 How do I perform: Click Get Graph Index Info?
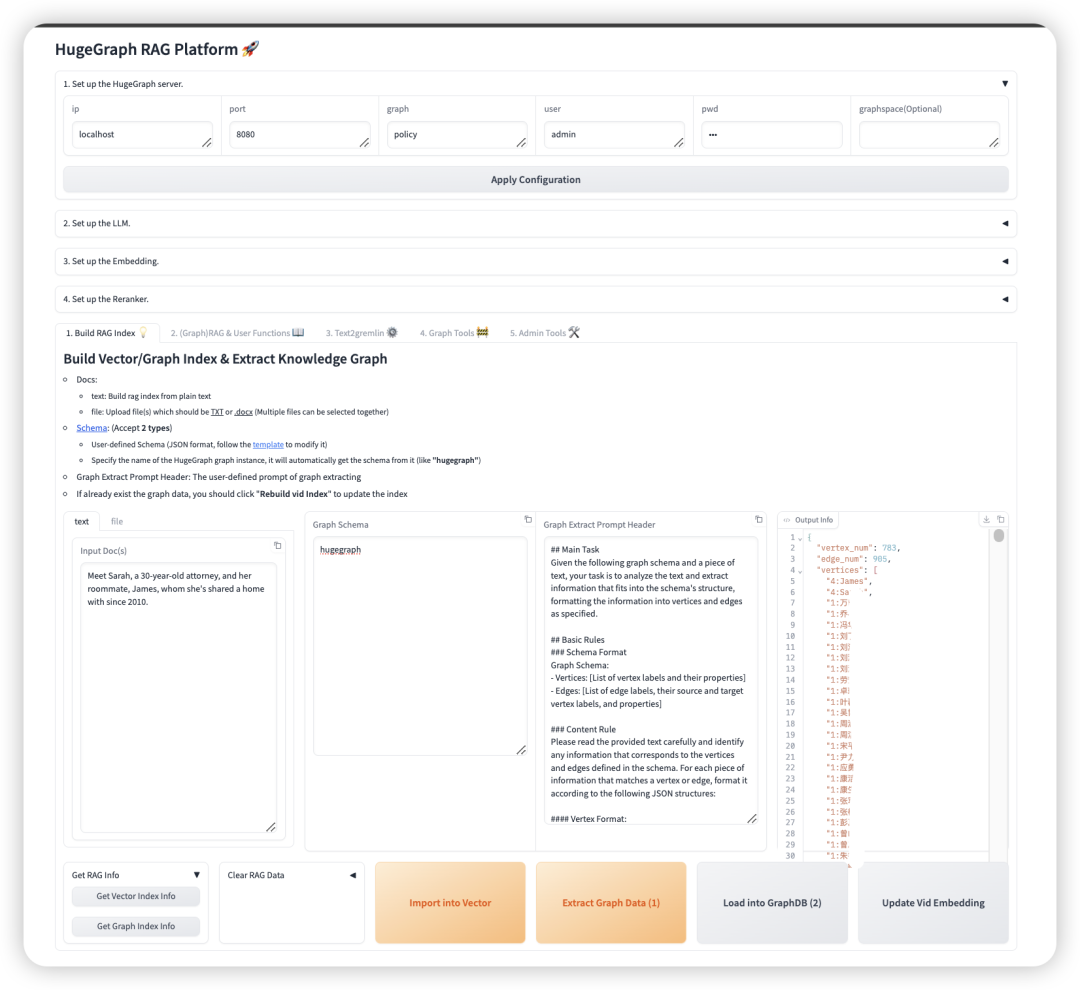click(136, 927)
